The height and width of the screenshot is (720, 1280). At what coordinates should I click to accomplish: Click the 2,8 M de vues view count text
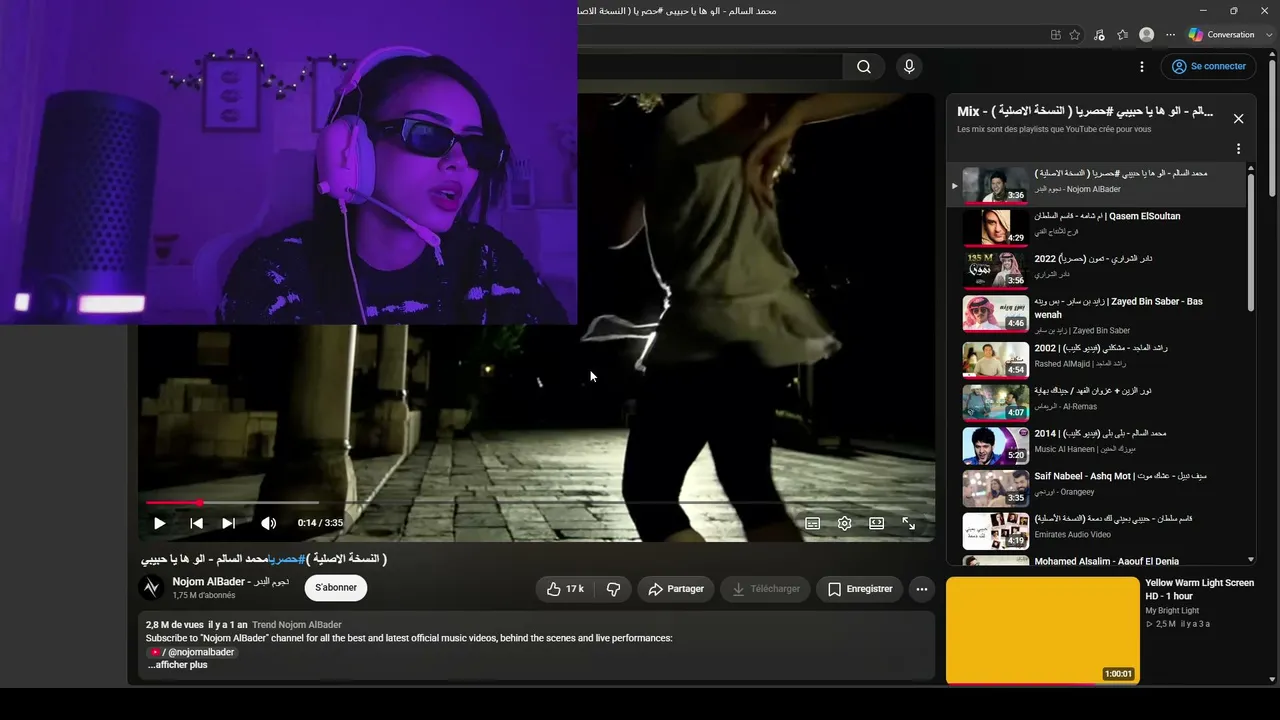click(175, 625)
